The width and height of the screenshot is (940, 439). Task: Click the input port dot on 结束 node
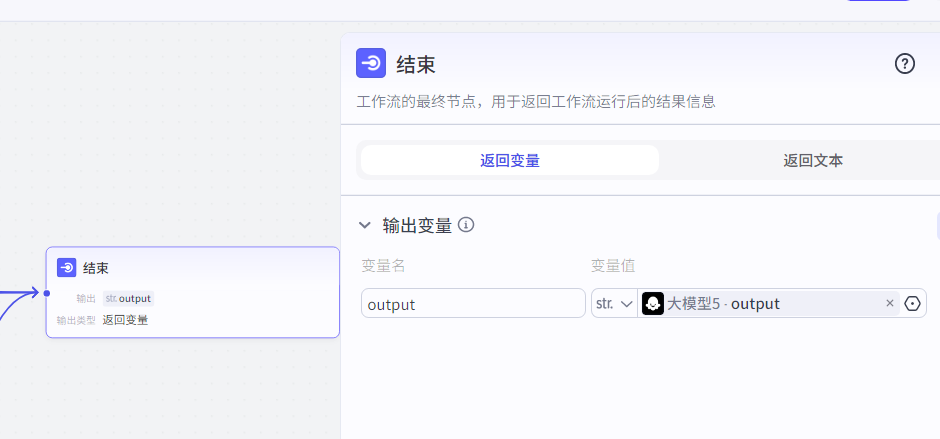click(x=46, y=293)
